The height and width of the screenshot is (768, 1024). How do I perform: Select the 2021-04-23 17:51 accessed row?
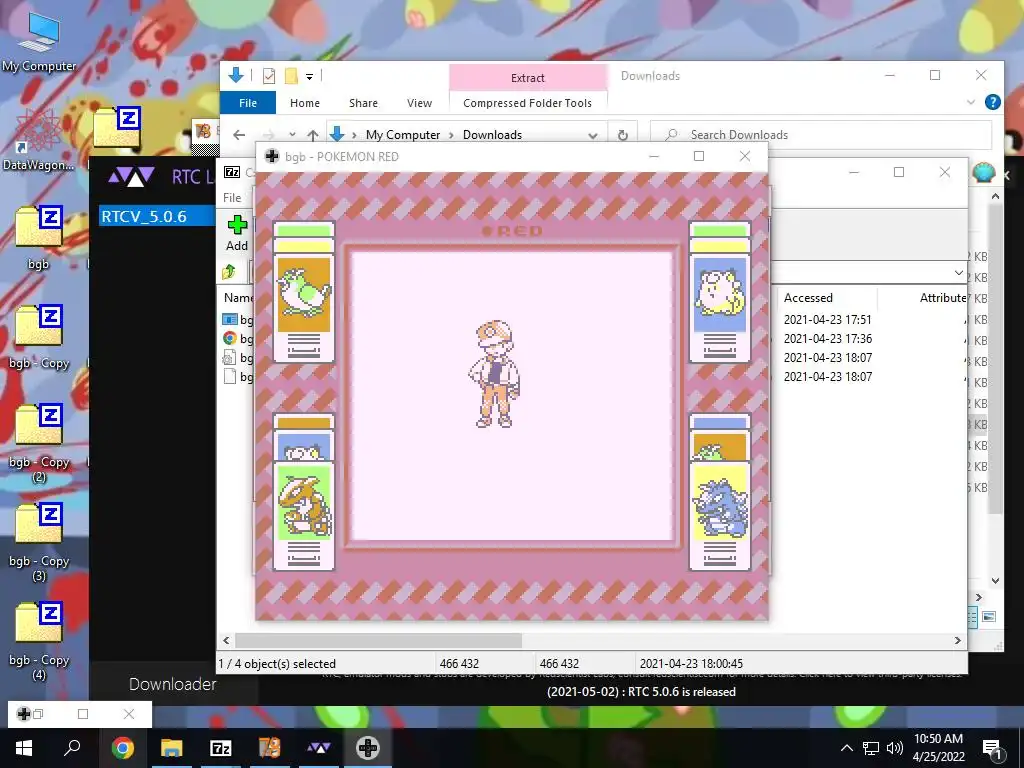click(827, 320)
